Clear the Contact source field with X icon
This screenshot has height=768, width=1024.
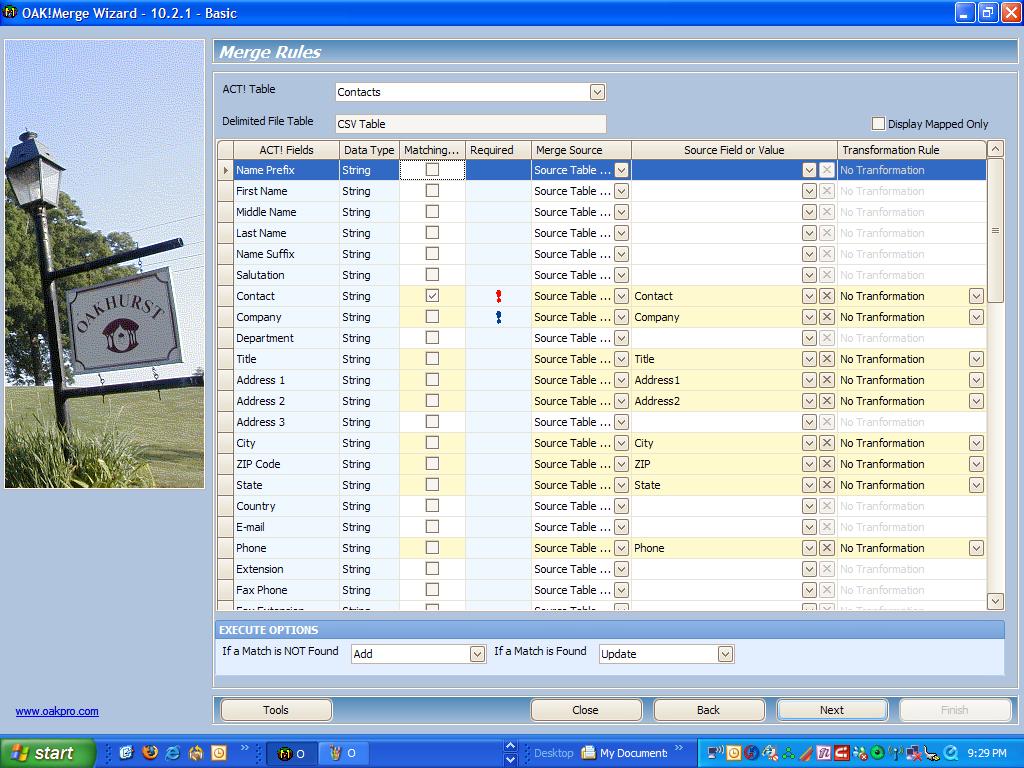(826, 296)
